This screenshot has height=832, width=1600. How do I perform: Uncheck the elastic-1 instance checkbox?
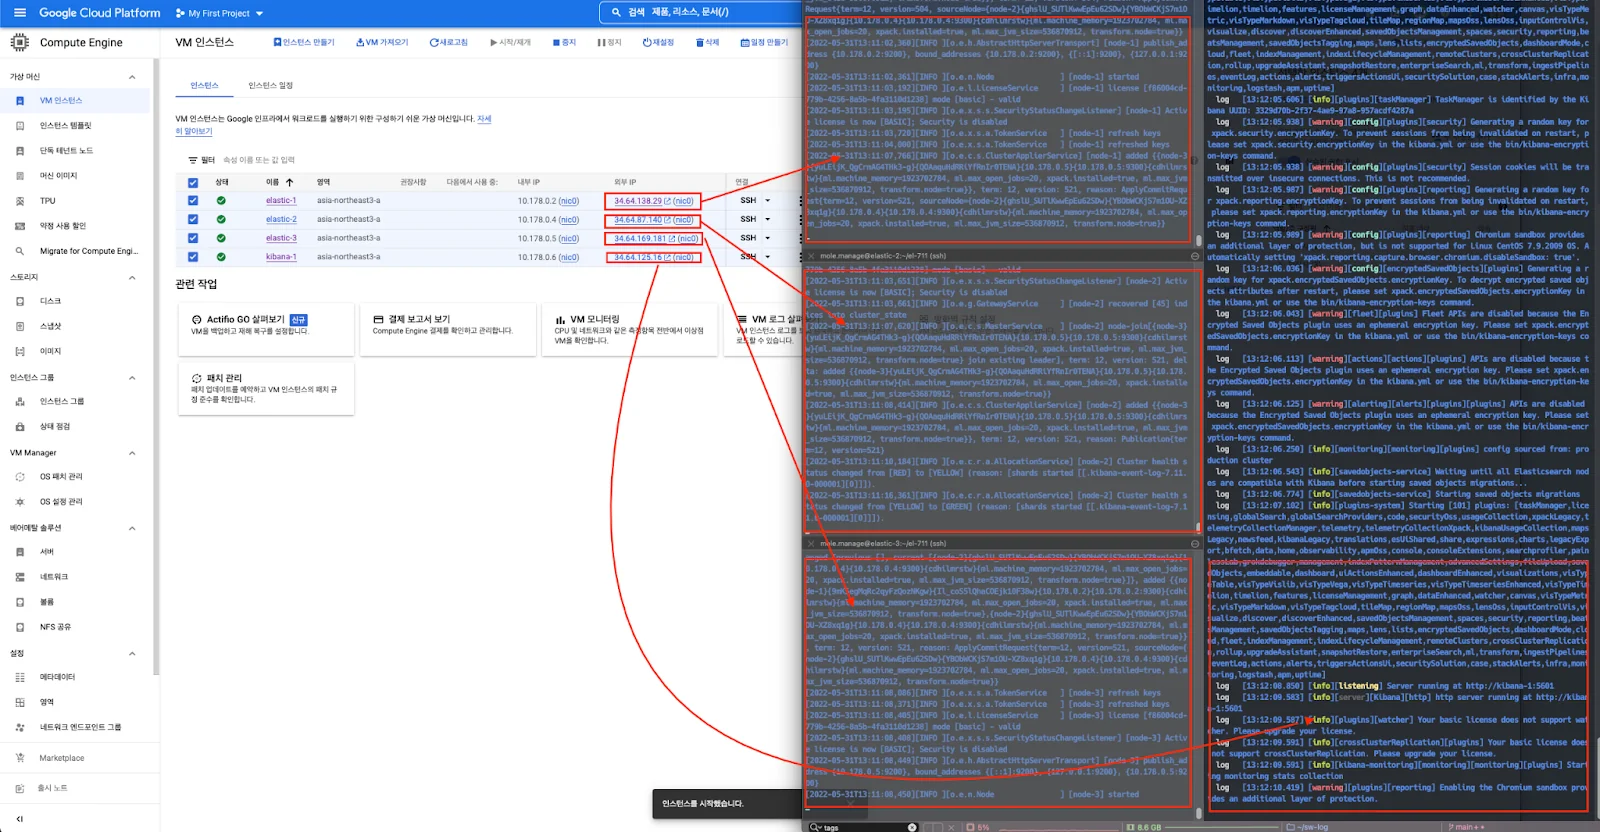[193, 201]
